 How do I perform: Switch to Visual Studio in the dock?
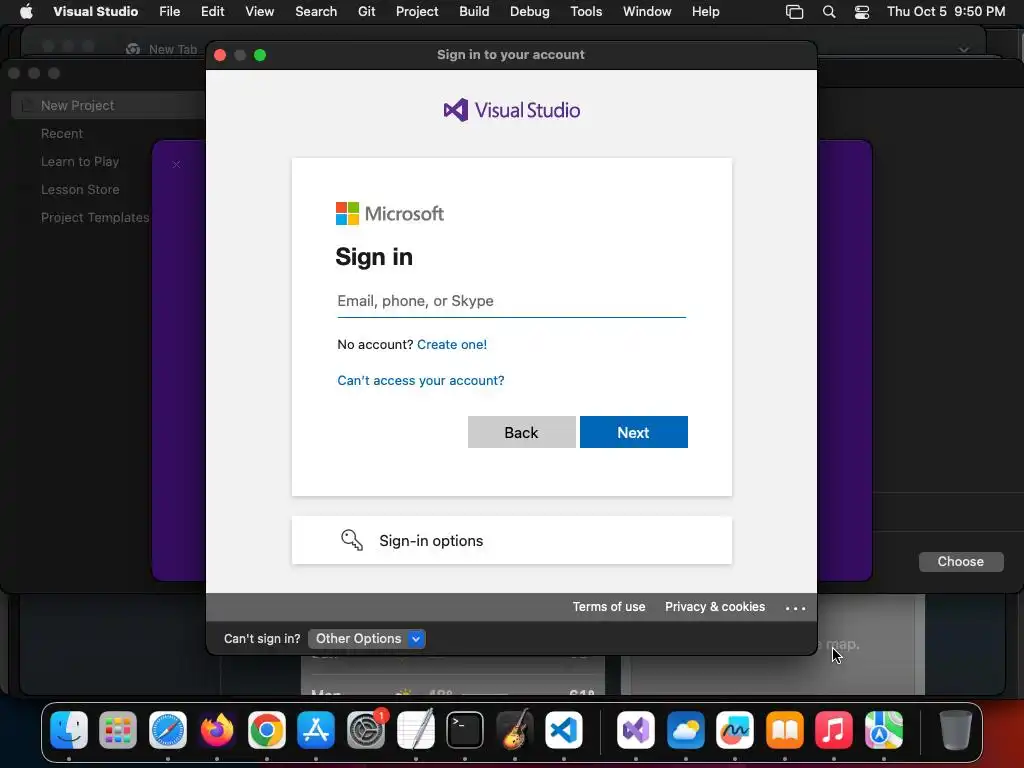pos(635,729)
